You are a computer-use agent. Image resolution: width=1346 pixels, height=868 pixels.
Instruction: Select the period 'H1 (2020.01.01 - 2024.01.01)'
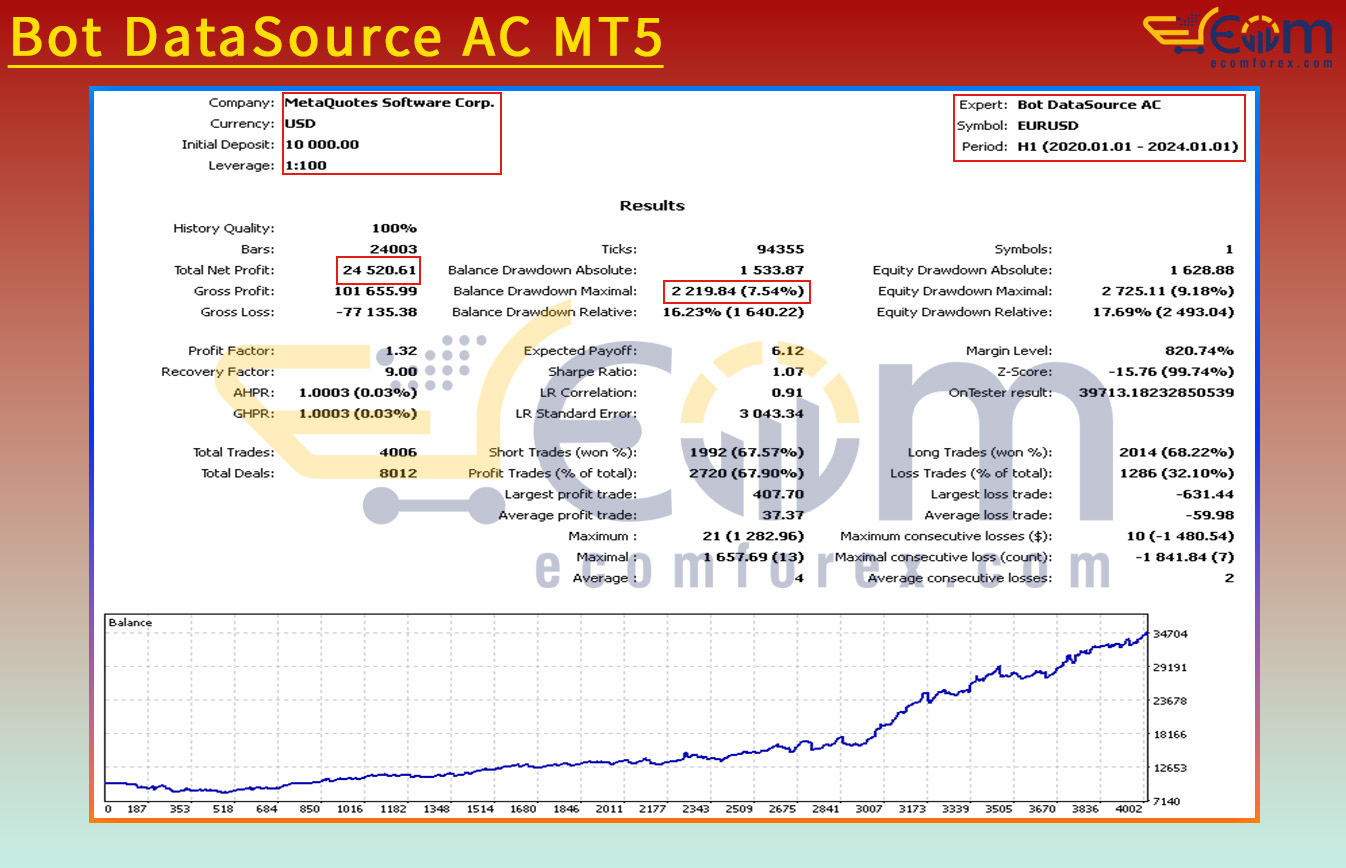tap(1128, 146)
